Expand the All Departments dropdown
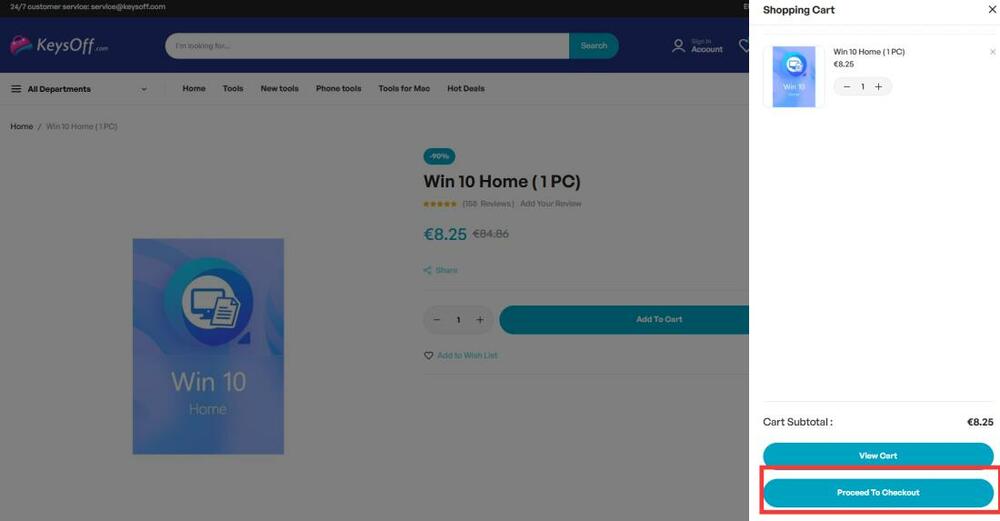The image size is (1000, 521). pyautogui.click(x=79, y=89)
